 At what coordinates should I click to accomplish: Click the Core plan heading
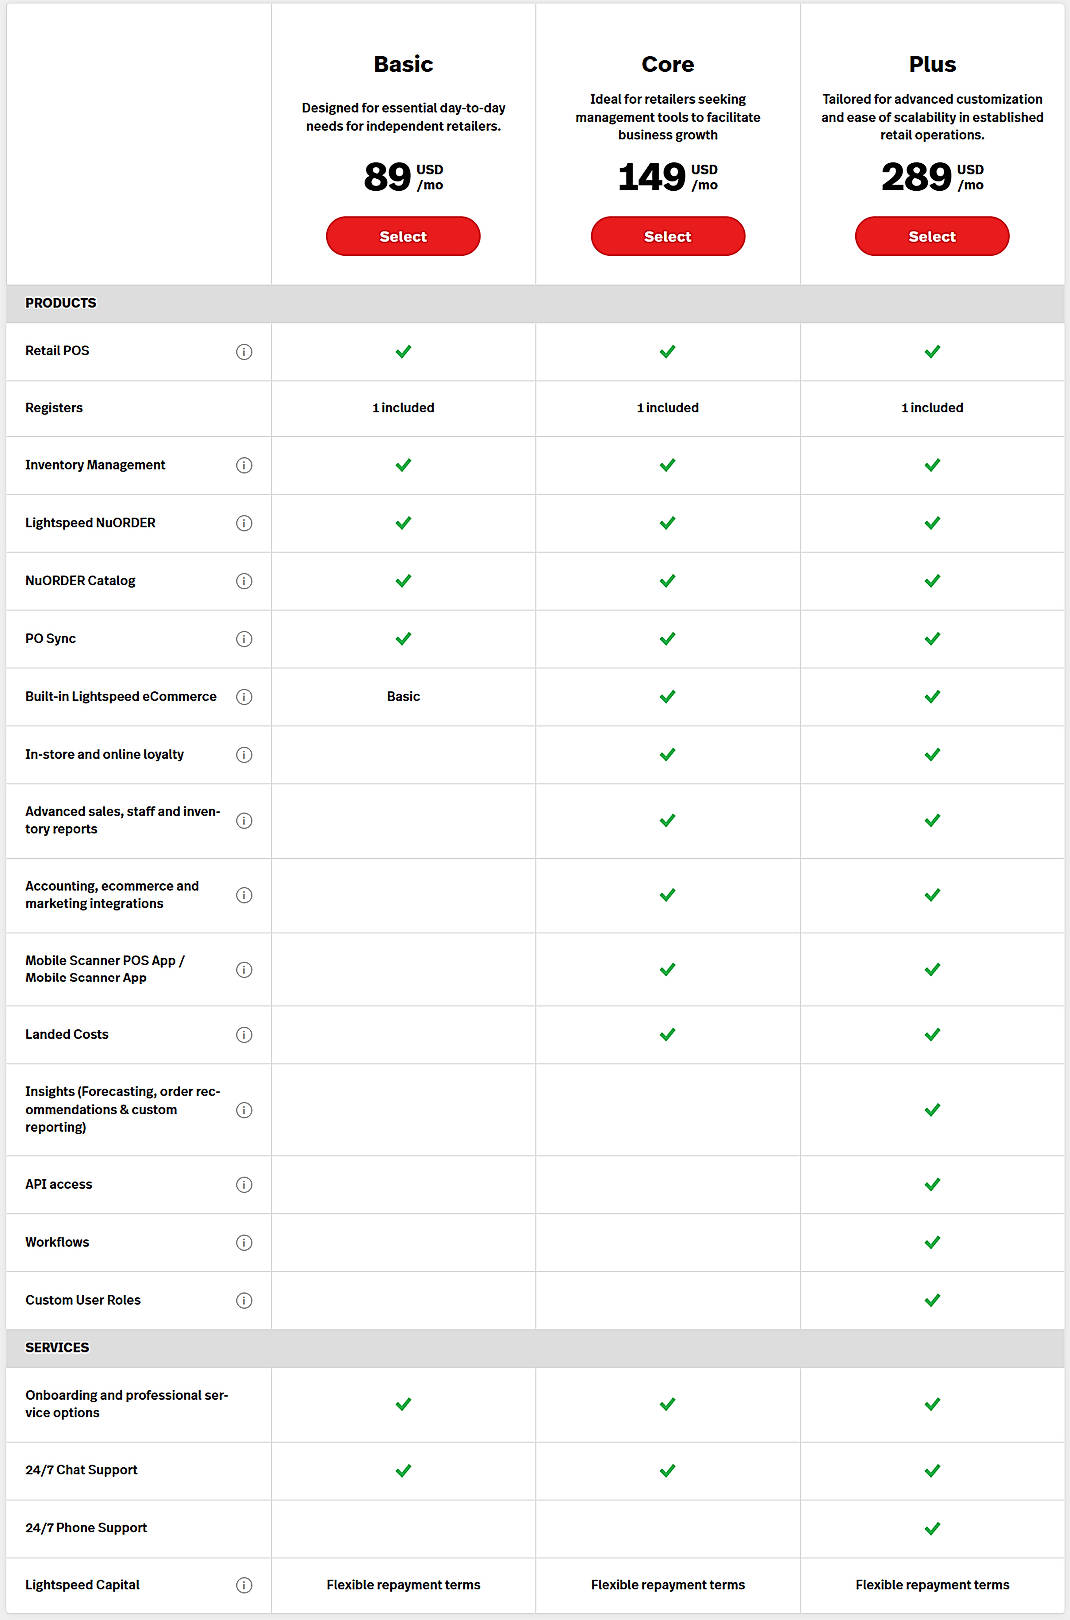coord(668,64)
